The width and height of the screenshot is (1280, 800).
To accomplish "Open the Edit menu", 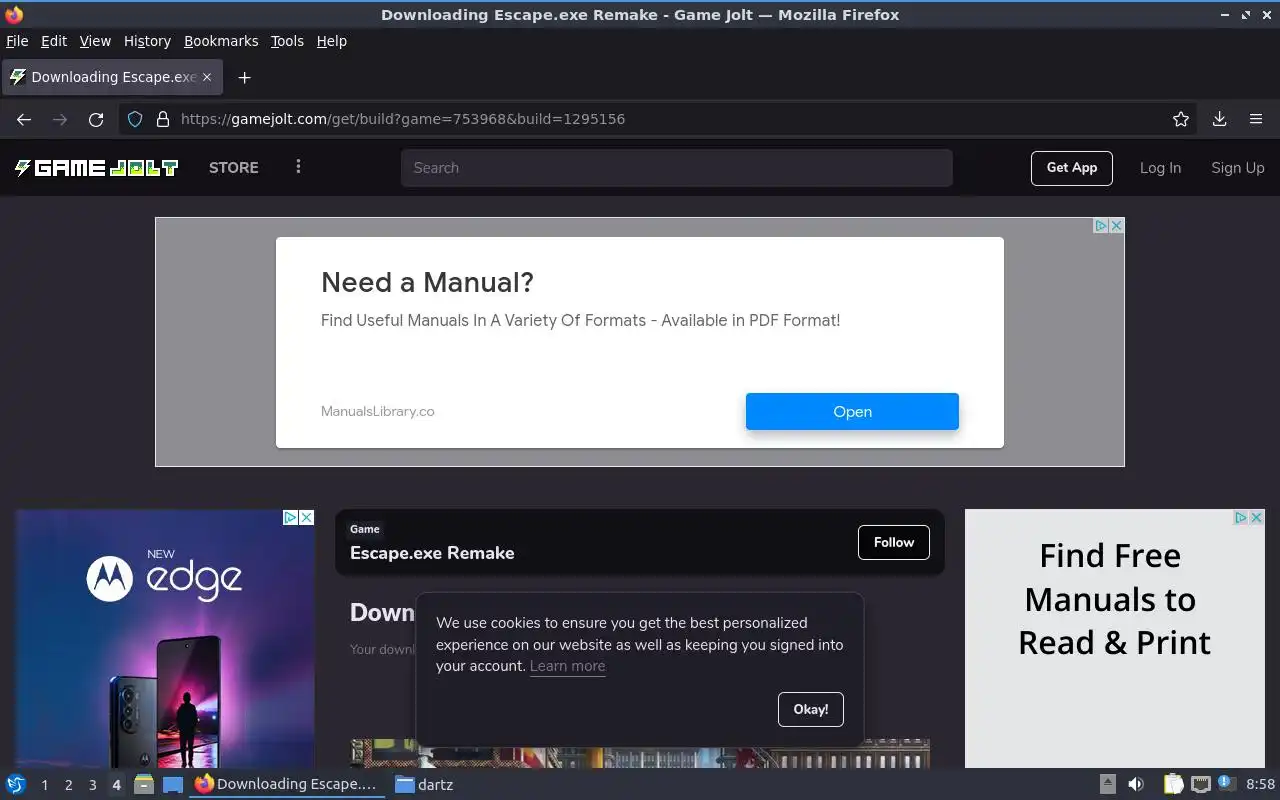I will pos(54,41).
